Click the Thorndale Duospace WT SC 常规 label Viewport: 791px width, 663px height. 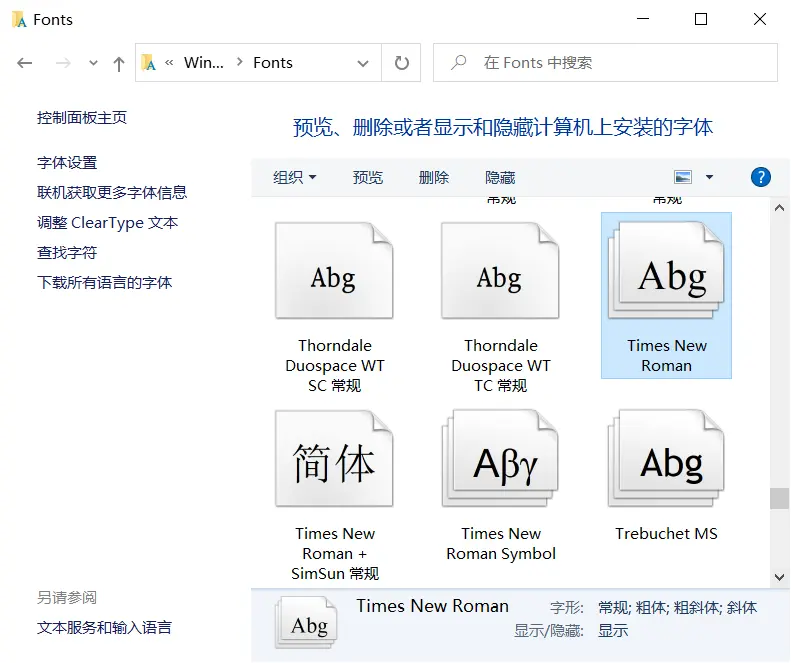[334, 365]
